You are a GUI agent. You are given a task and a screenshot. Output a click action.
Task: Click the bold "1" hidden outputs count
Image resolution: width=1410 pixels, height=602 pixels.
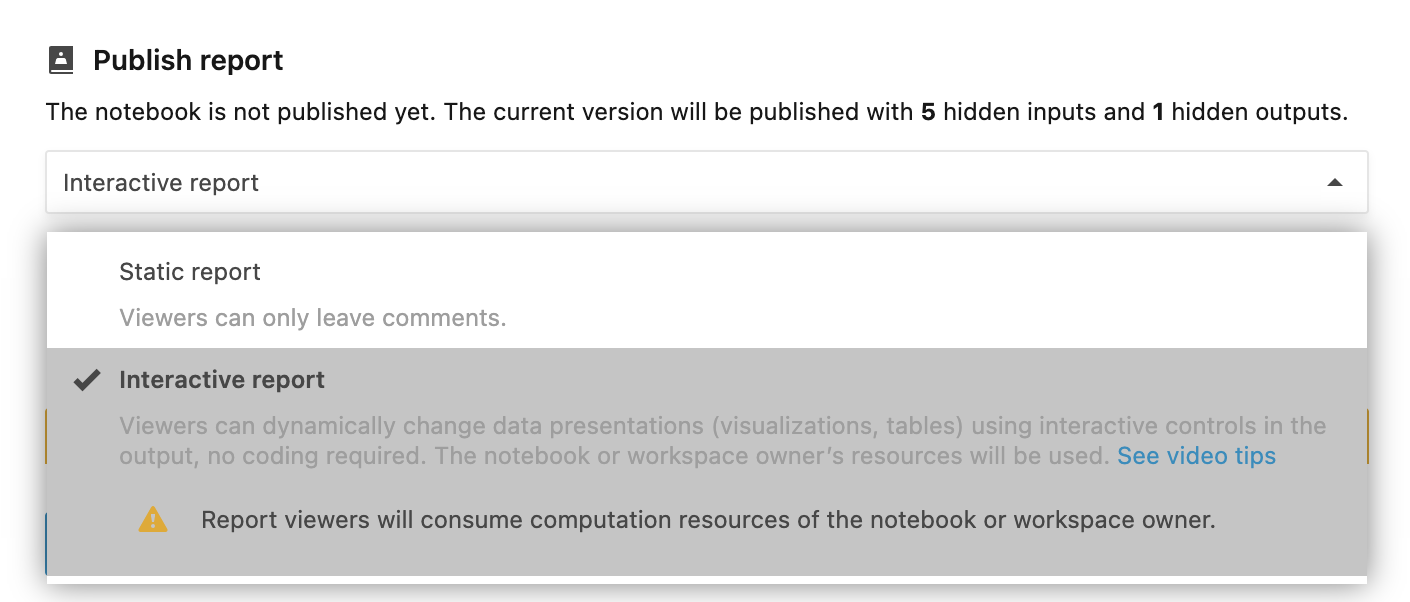(1158, 112)
